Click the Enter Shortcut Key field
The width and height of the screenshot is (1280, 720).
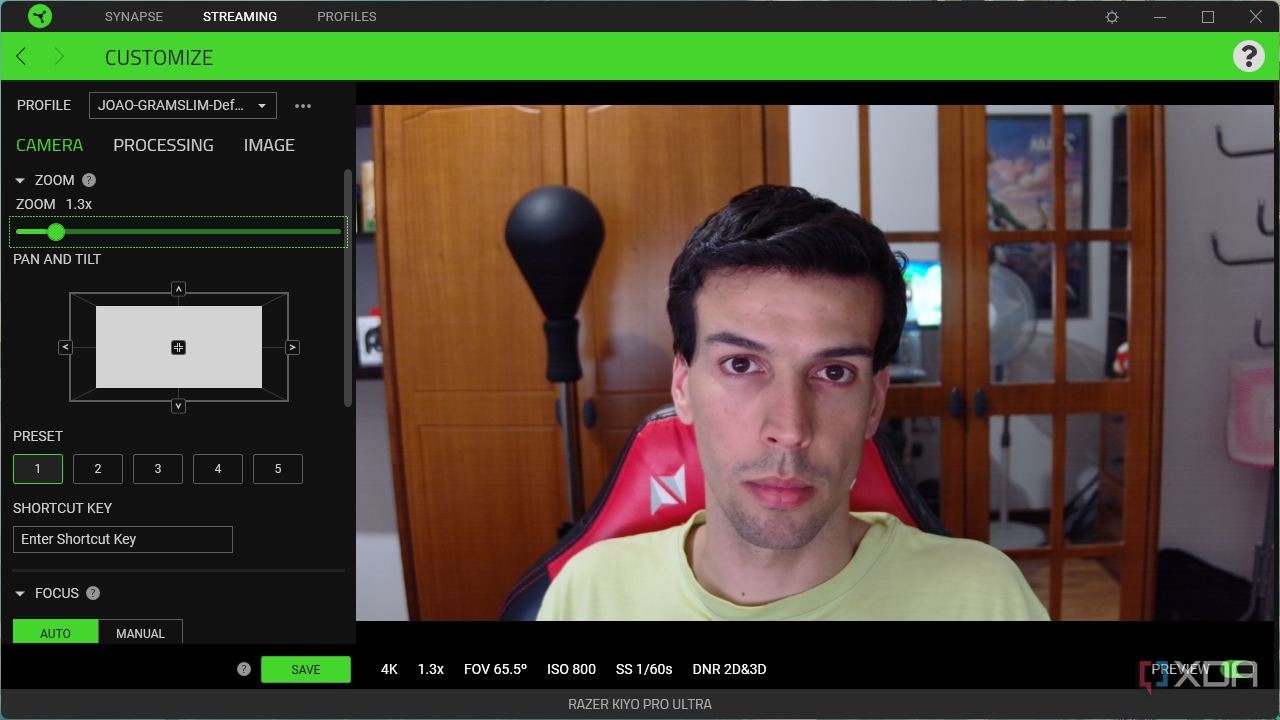coord(123,539)
